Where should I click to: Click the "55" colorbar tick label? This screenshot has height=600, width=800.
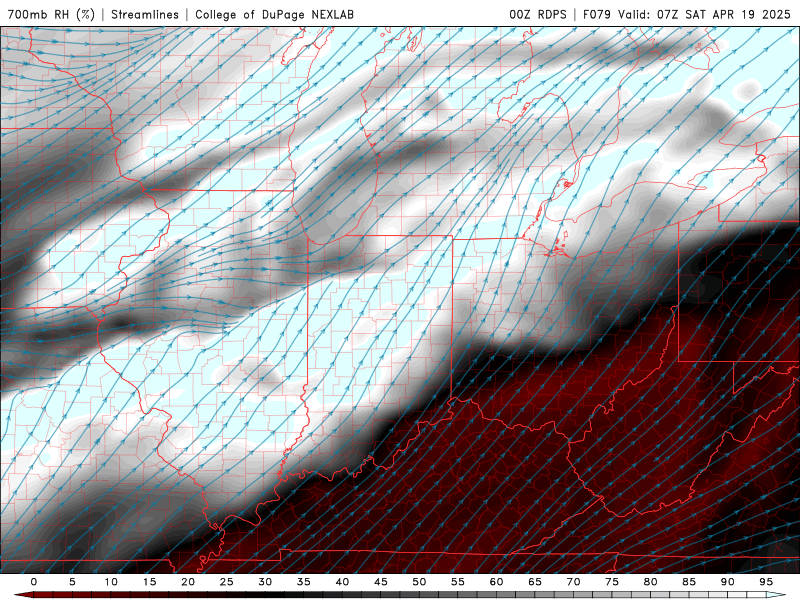[458, 582]
